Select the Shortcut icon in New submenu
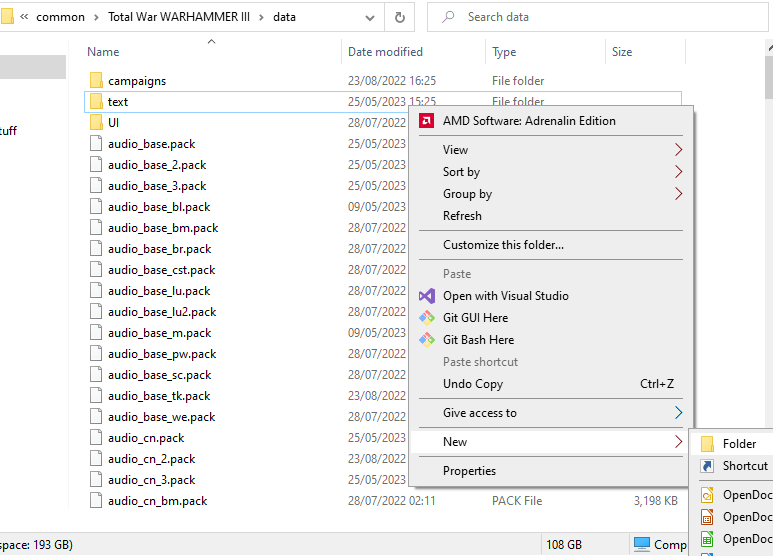Screen dimensions: 773x556 pos(707,466)
